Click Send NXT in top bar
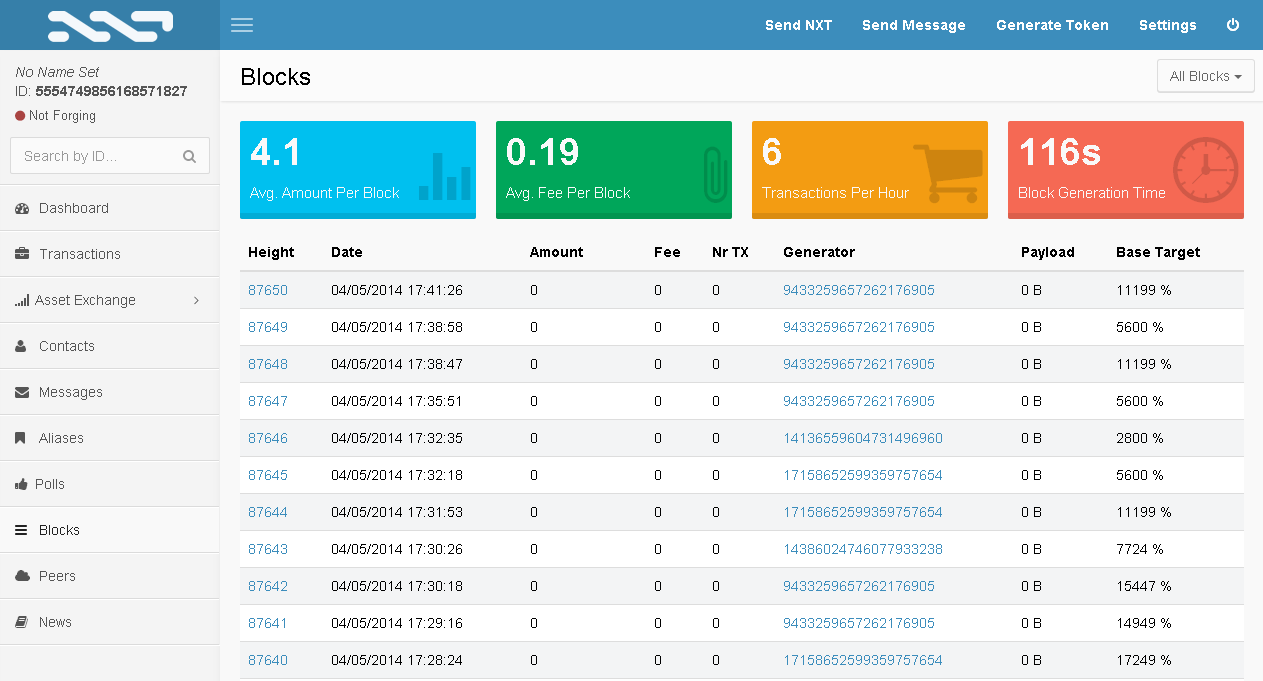Viewport: 1263px width, 681px height. [x=798, y=25]
